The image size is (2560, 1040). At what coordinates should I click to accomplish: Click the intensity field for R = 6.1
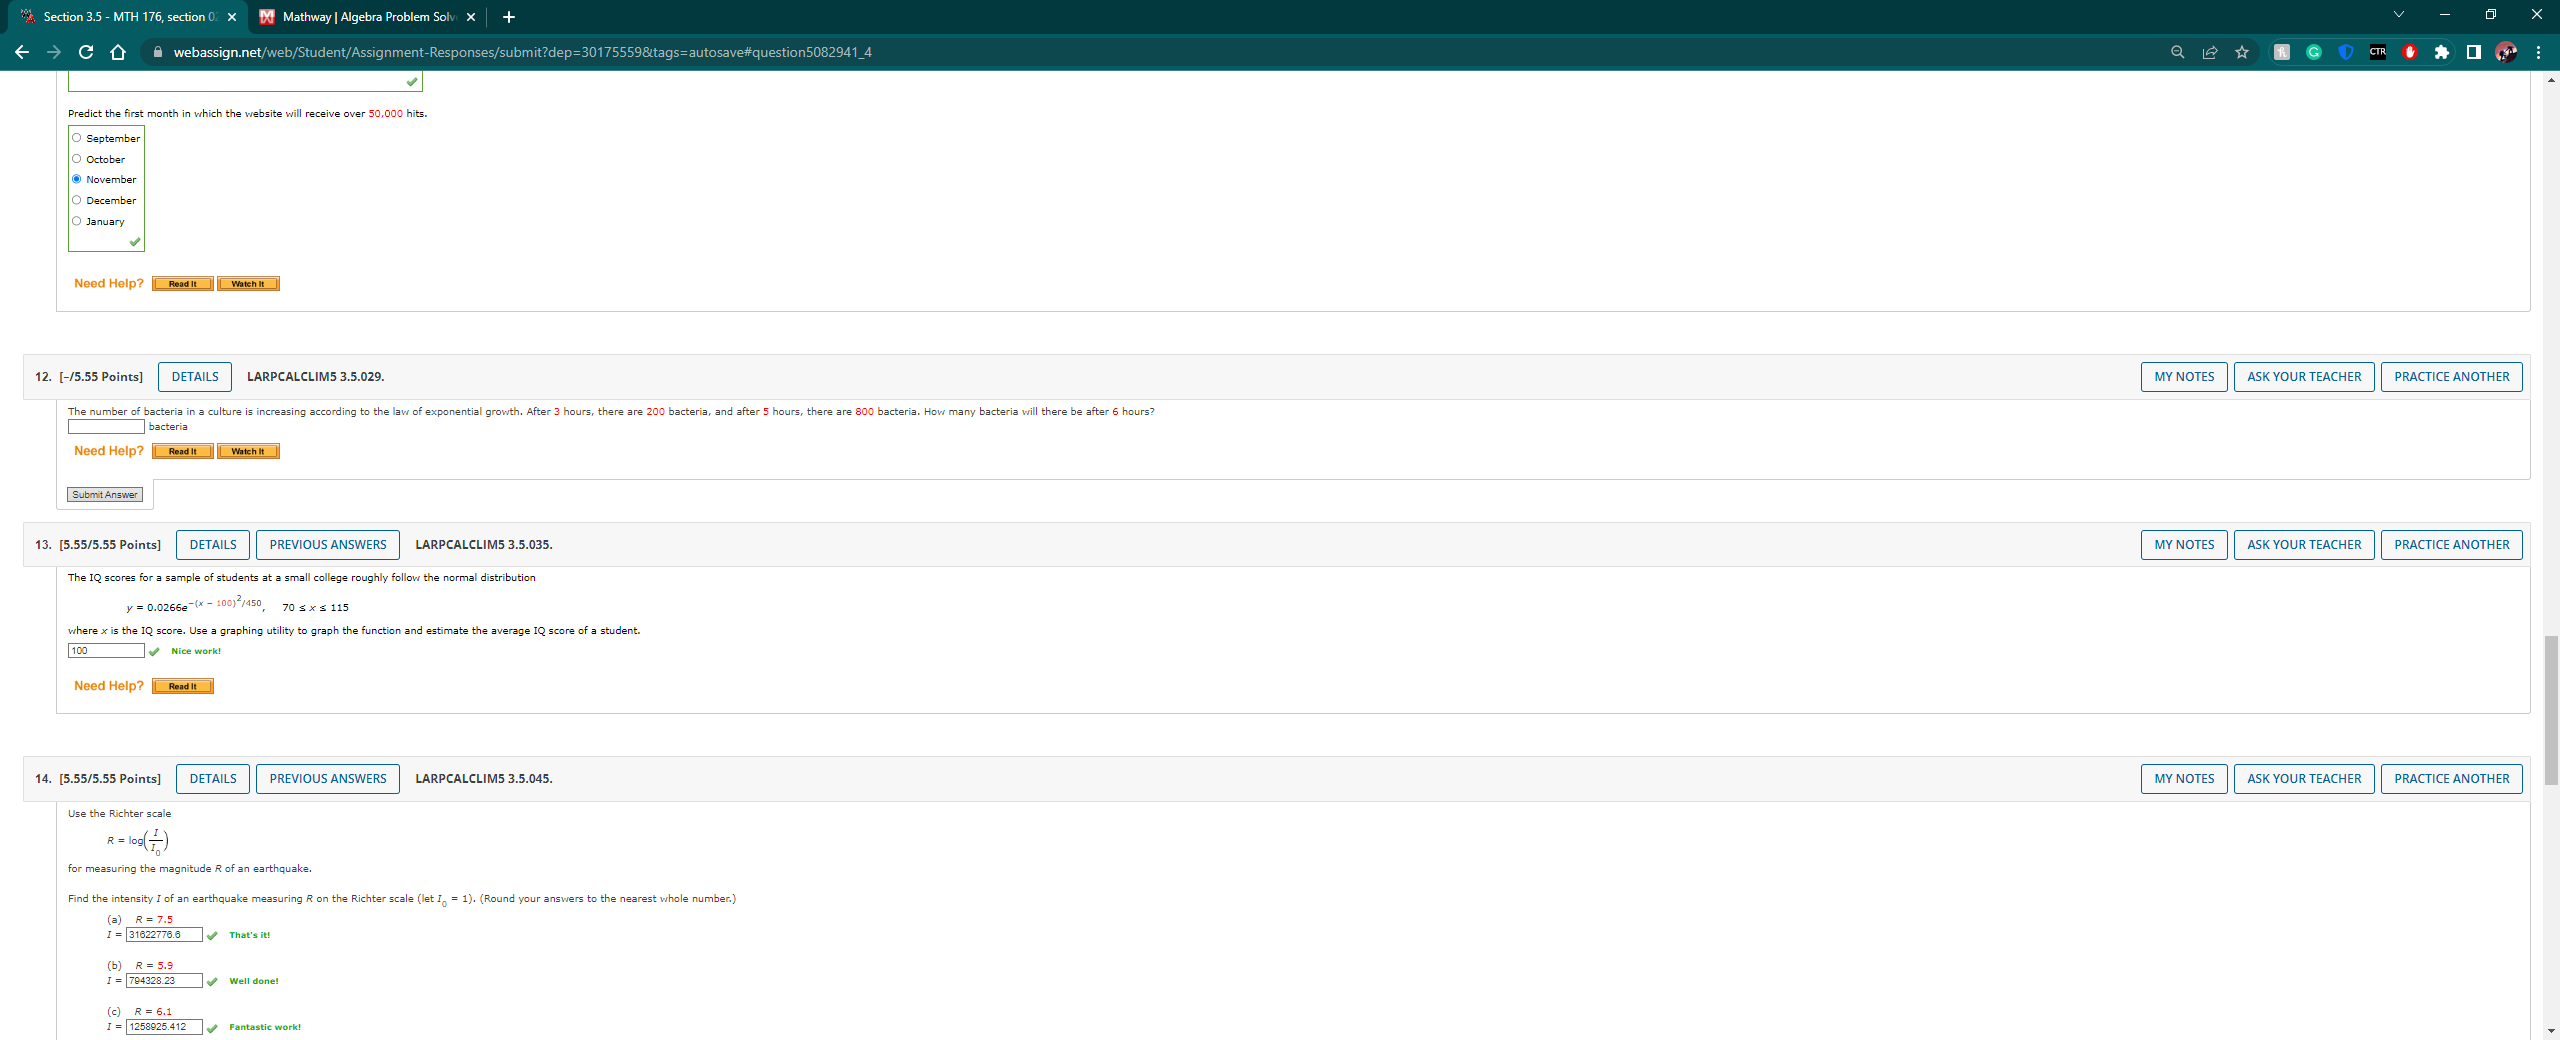[164, 1027]
